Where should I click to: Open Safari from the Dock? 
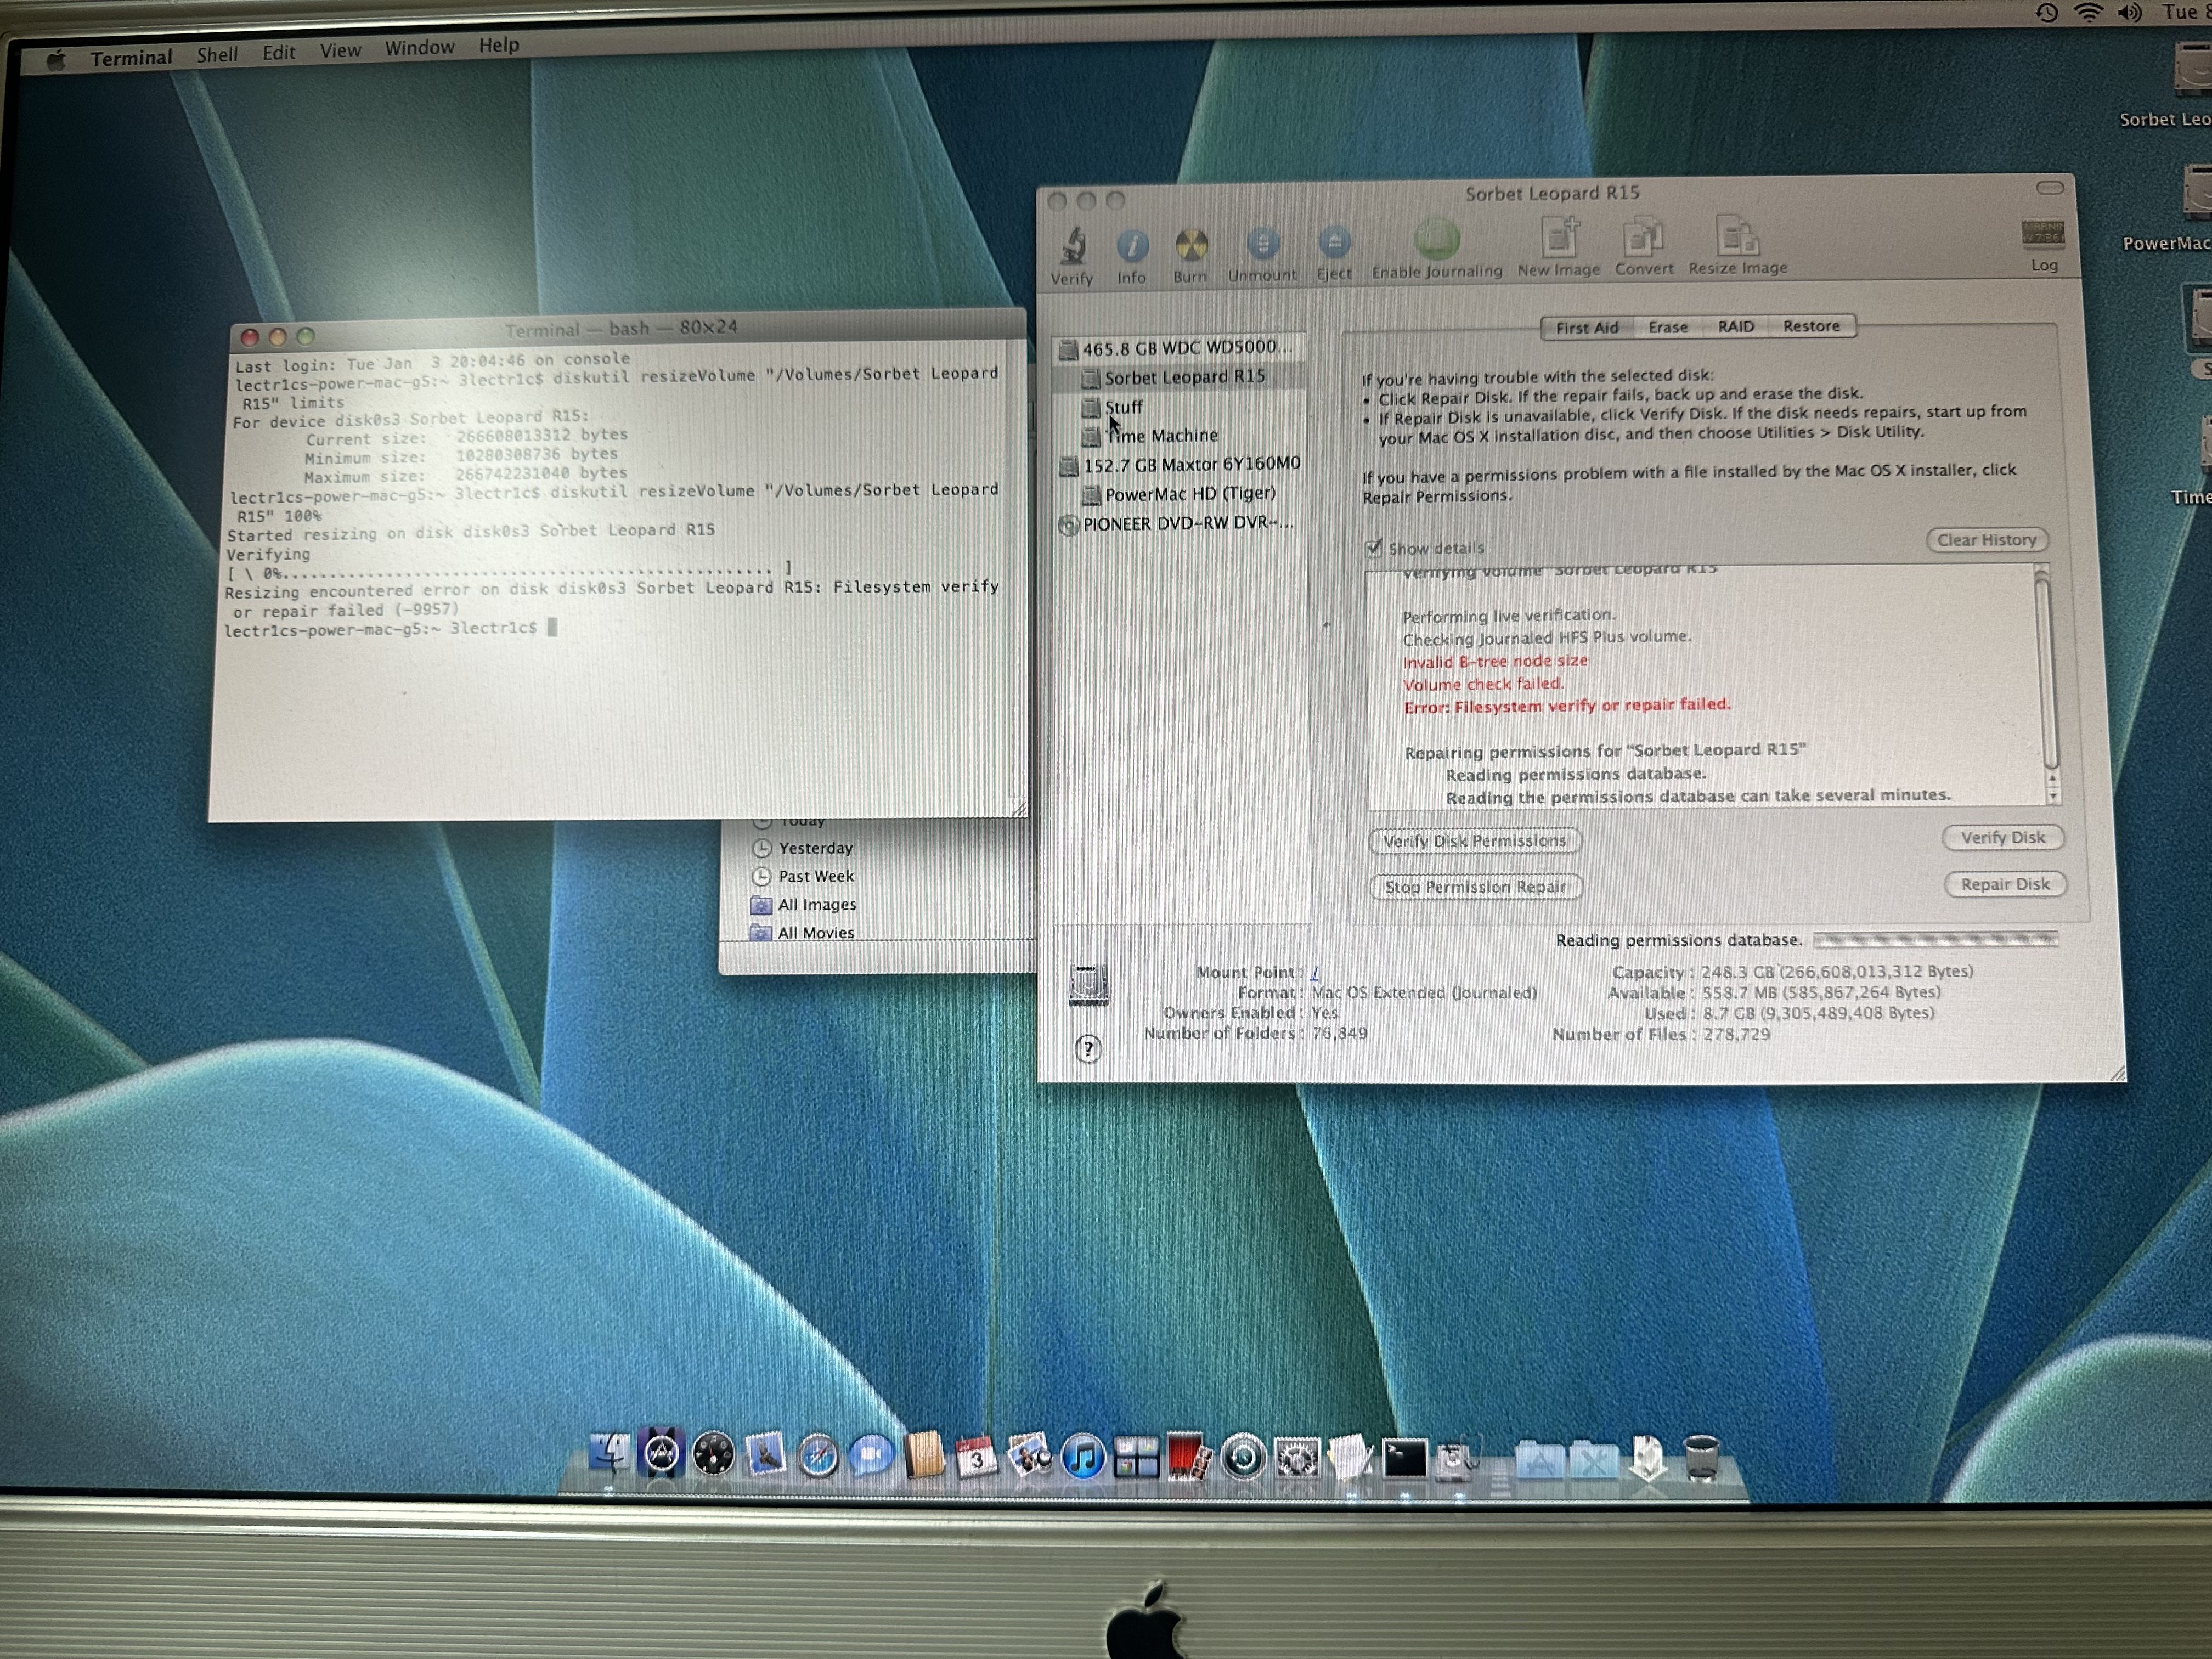click(818, 1457)
